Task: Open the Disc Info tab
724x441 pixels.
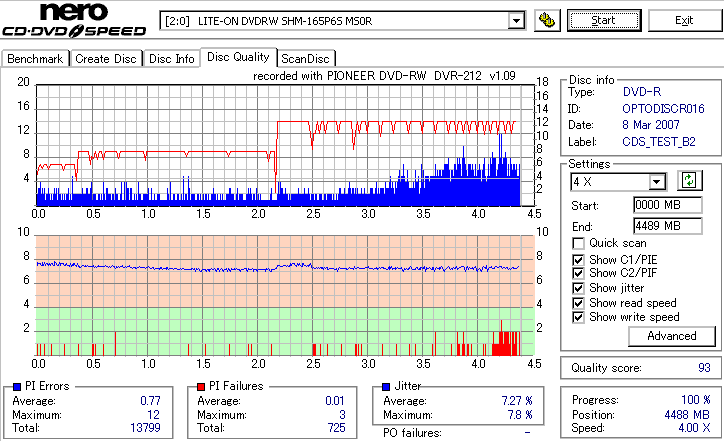Action: point(172,59)
